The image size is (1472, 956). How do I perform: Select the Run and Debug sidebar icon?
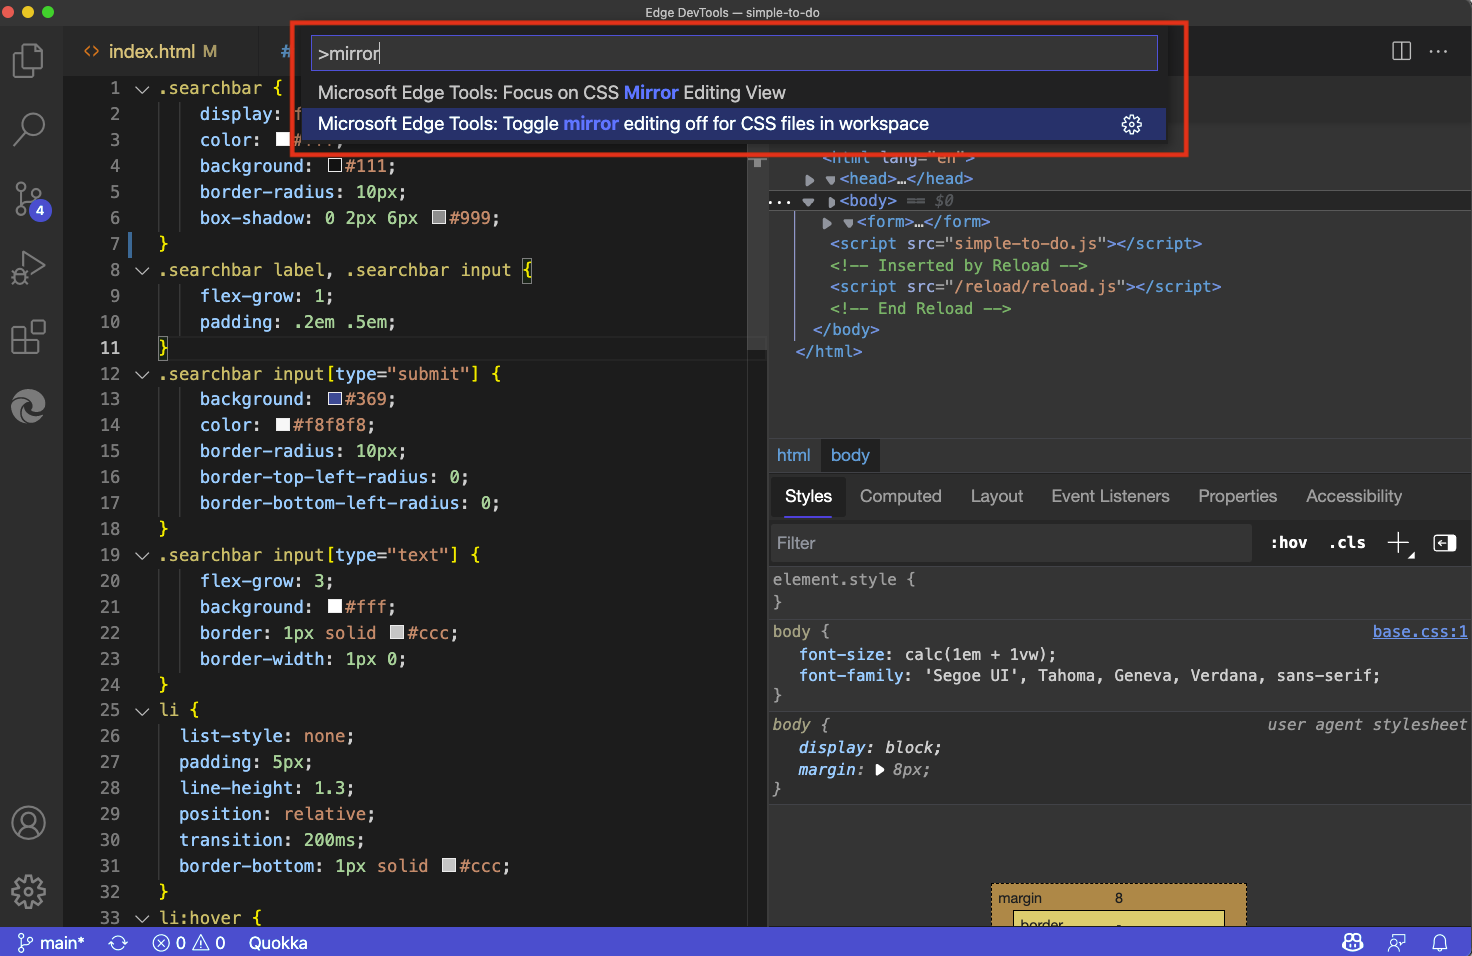click(28, 268)
